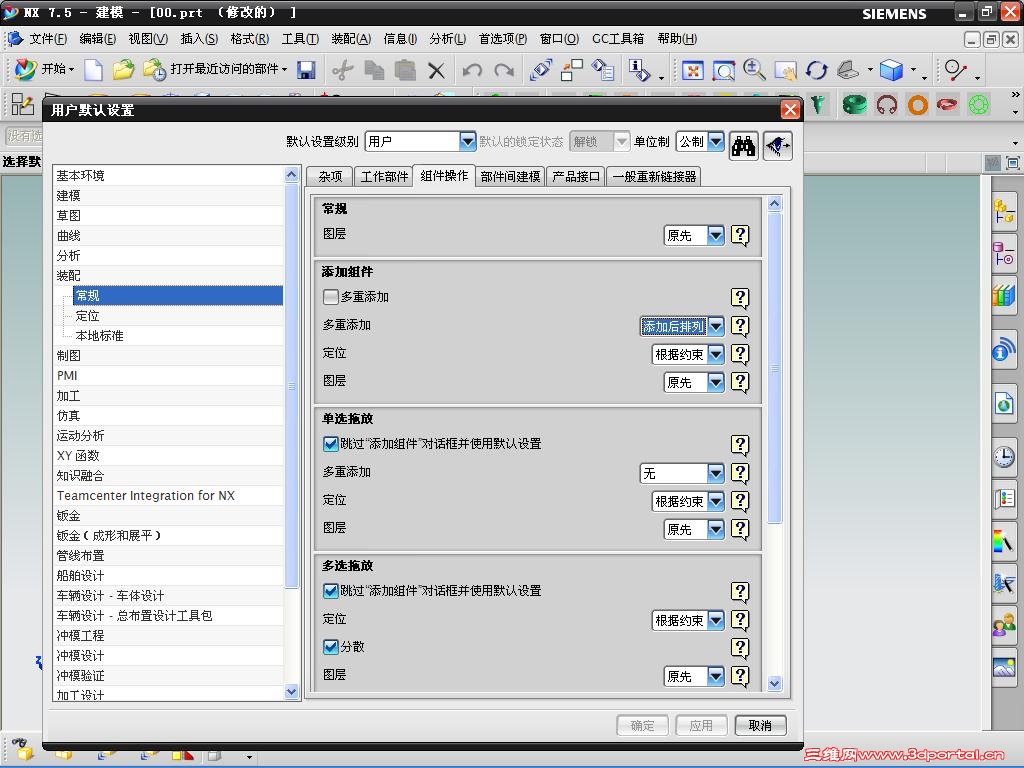Switch to the 工作部件 tab
The image size is (1024, 768).
(384, 176)
